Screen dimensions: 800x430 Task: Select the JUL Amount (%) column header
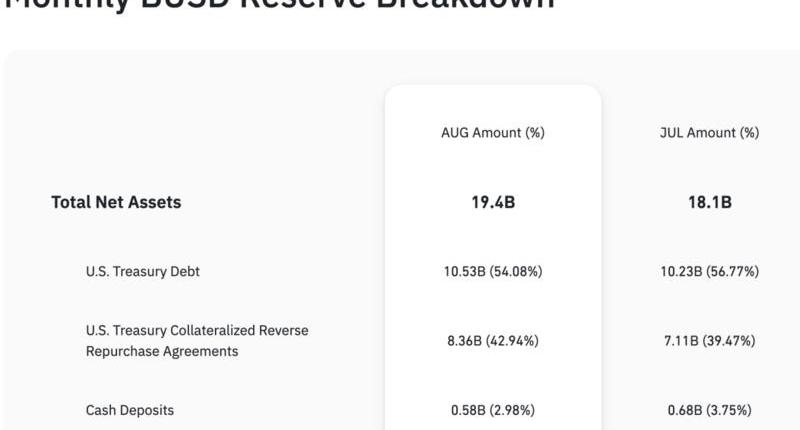[710, 133]
